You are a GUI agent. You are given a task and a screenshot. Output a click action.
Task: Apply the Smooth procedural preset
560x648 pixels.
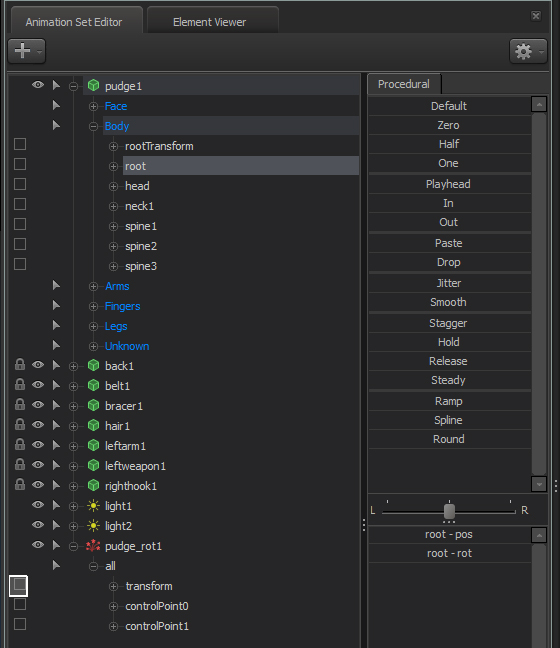[x=449, y=302]
